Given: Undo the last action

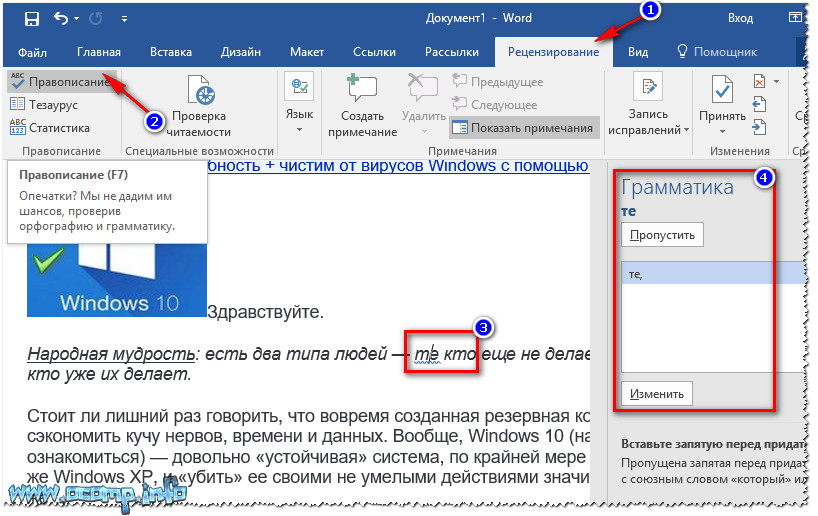Looking at the screenshot, I should coord(61,19).
